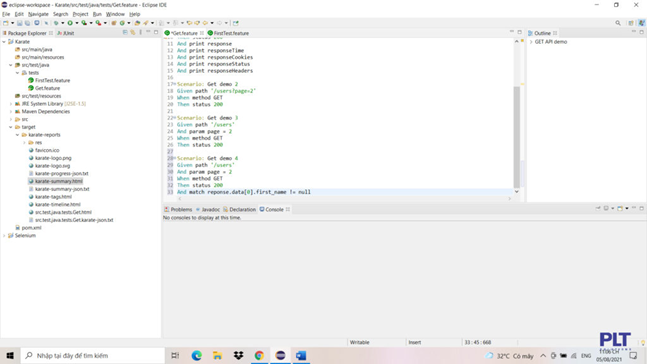Viewport: 647px width, 364px height.
Task: Minimize the Package Explorer panel
Action: click(148, 32)
